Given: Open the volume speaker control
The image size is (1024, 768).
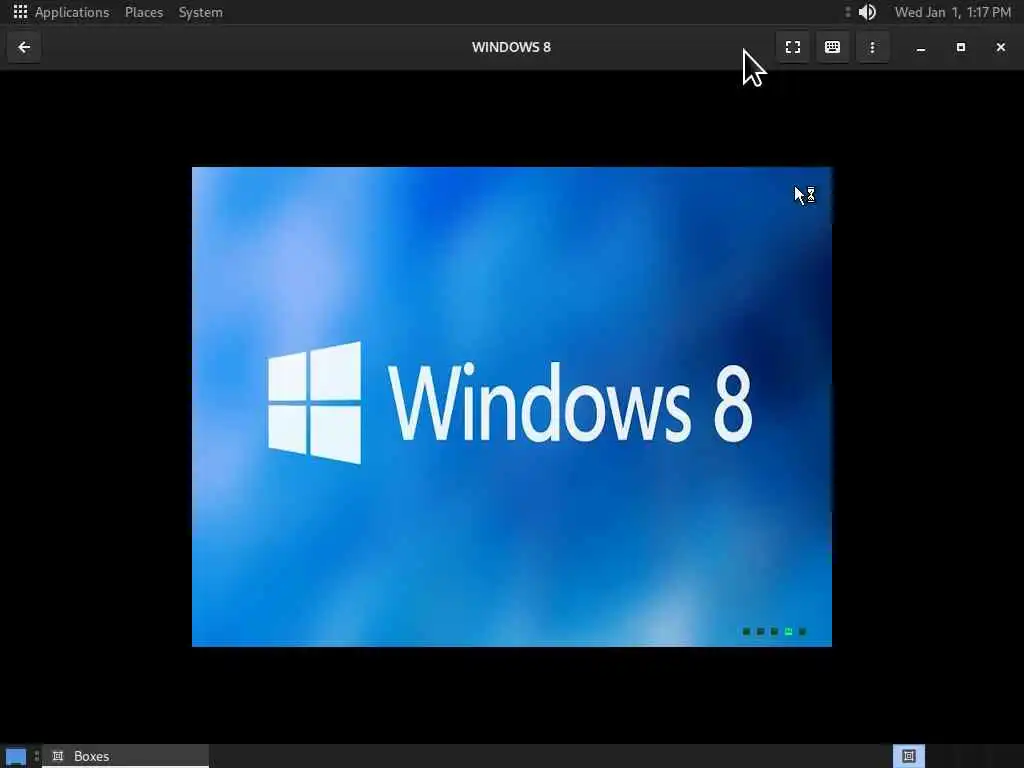Looking at the screenshot, I should (867, 12).
